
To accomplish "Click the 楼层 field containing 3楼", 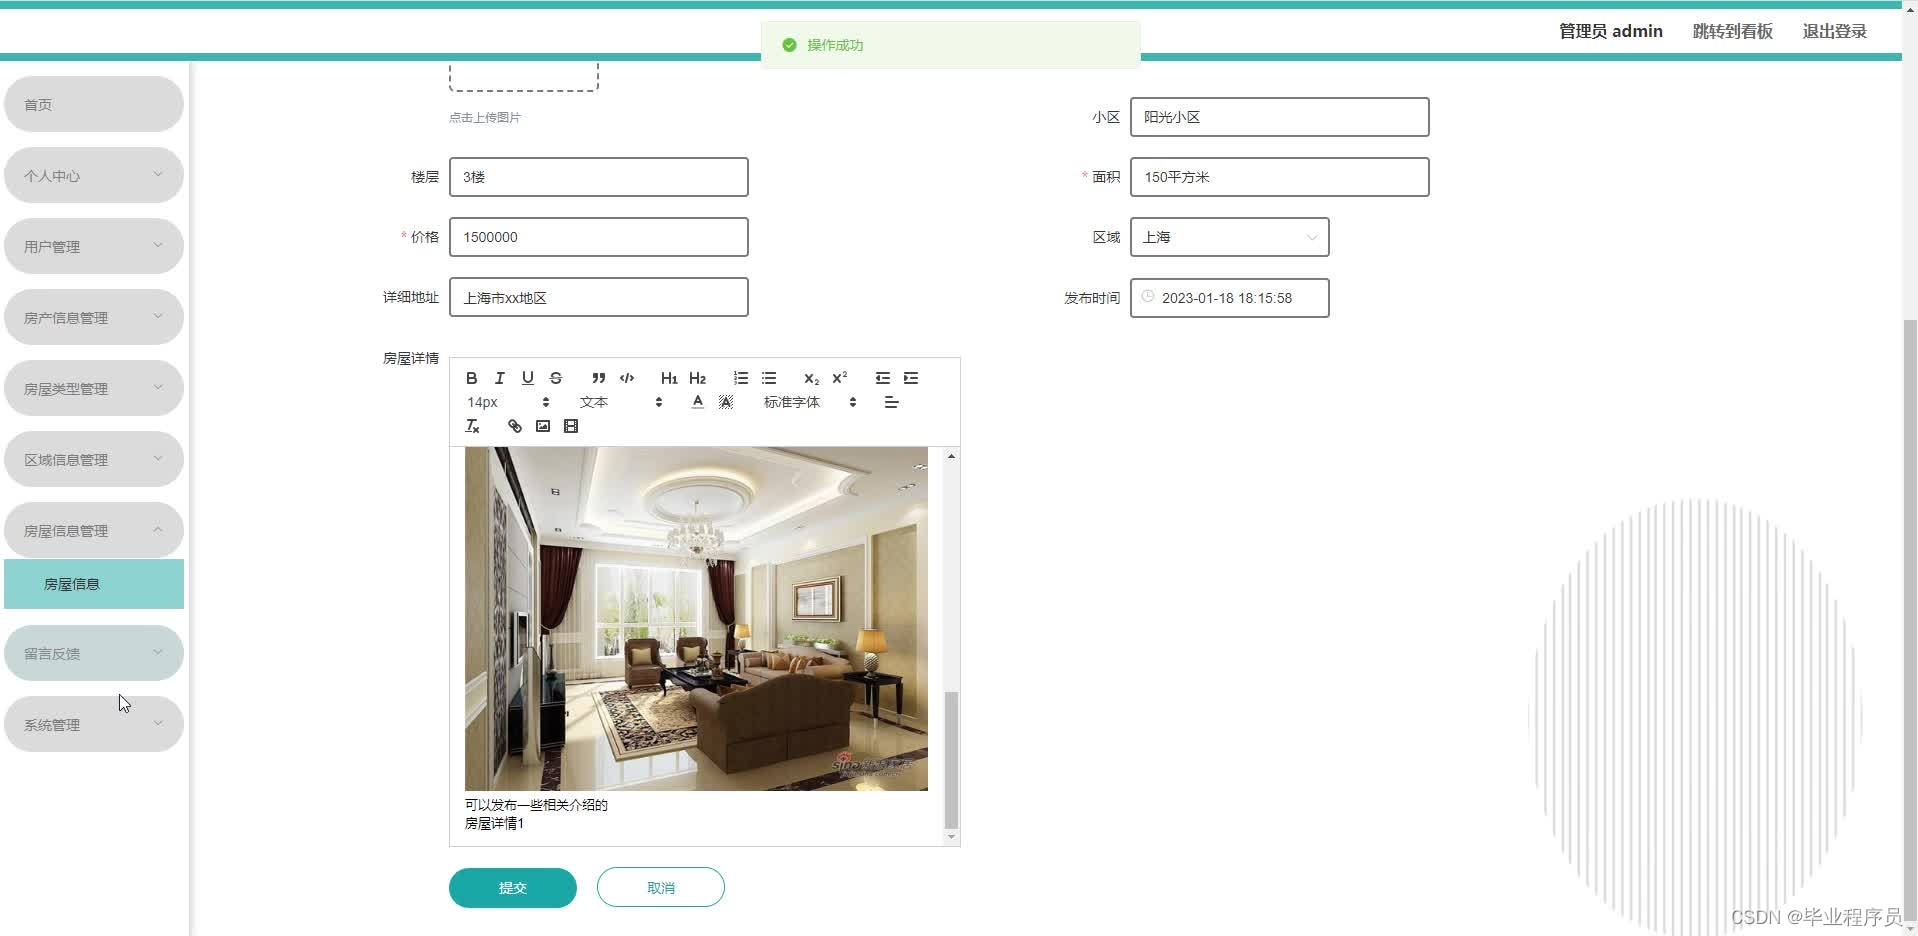I will click(x=598, y=177).
